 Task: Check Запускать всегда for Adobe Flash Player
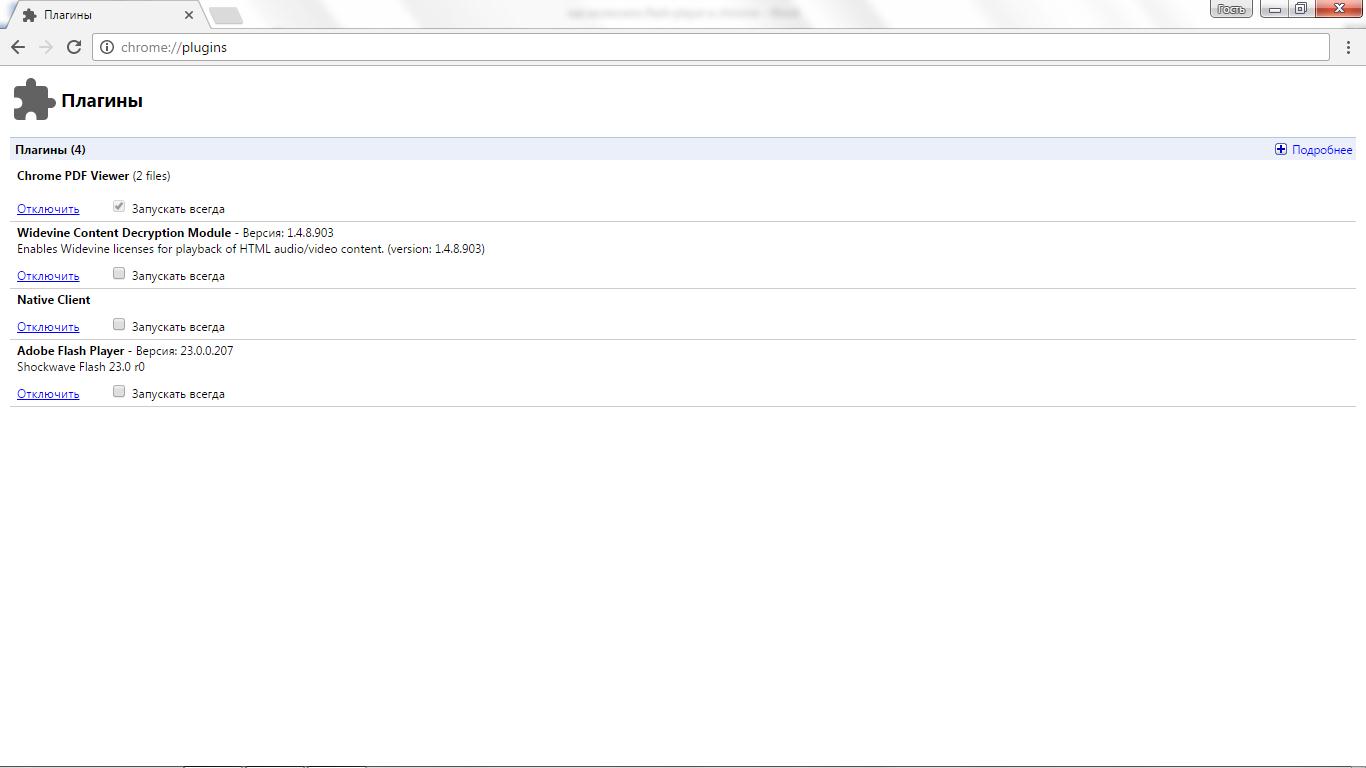[119, 392]
